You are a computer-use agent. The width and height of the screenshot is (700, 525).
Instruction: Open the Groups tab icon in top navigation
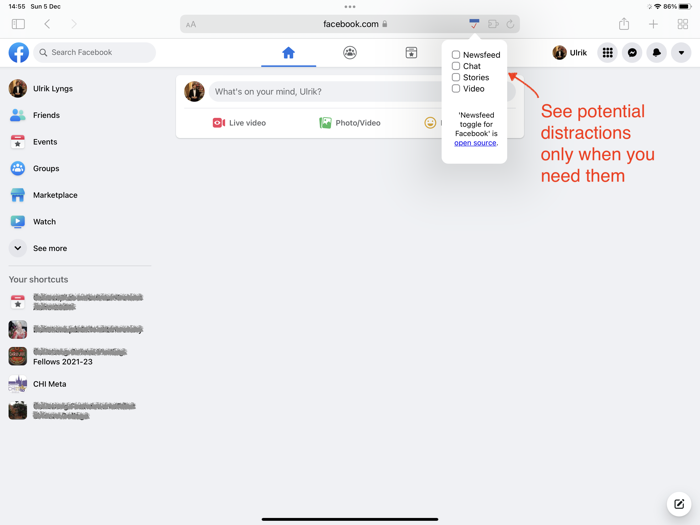350,53
